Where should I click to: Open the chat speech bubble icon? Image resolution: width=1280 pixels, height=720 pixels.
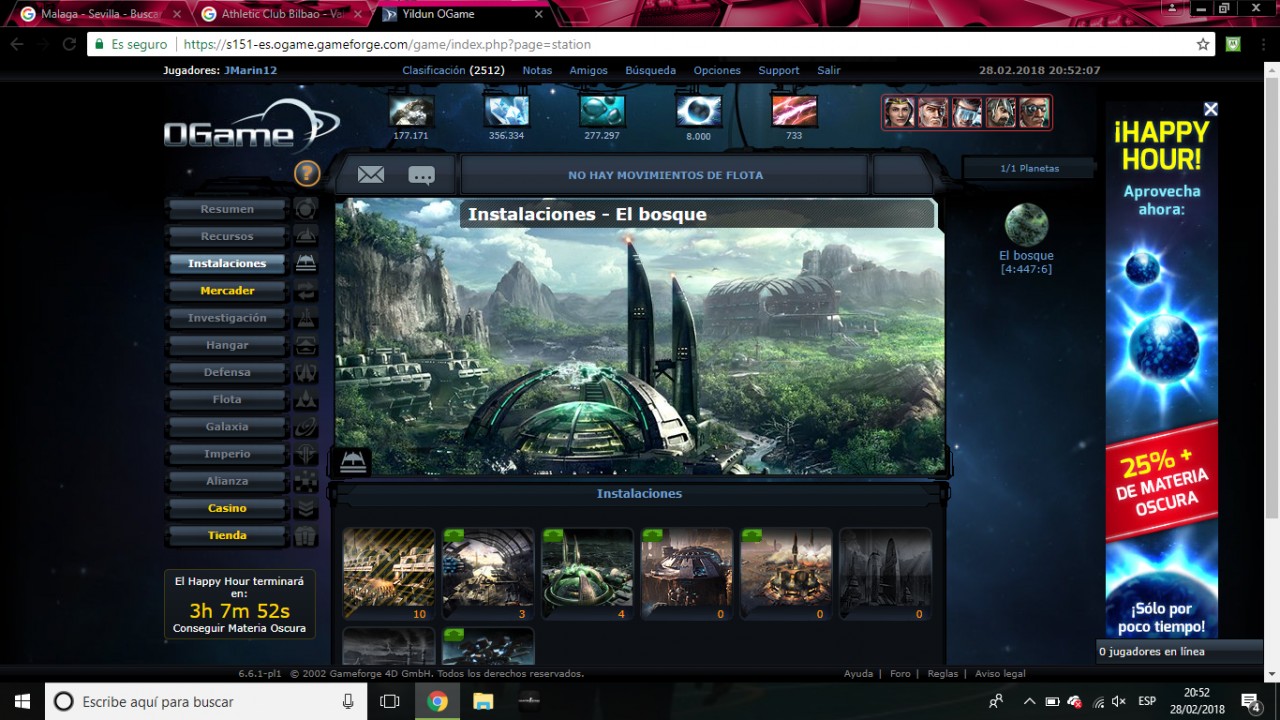[x=422, y=176]
